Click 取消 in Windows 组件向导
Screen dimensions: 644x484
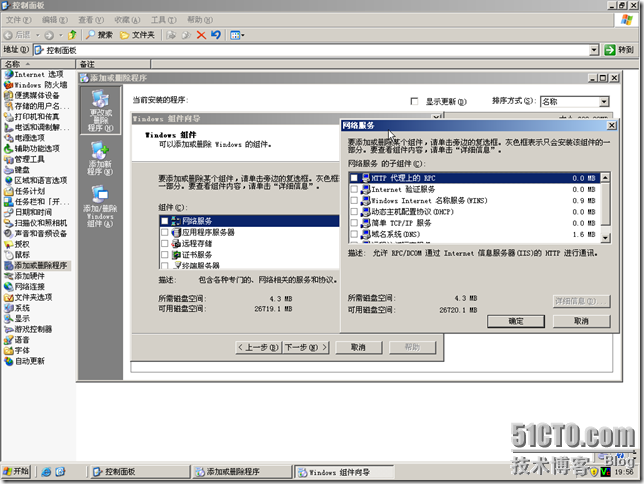pyautogui.click(x=359, y=348)
